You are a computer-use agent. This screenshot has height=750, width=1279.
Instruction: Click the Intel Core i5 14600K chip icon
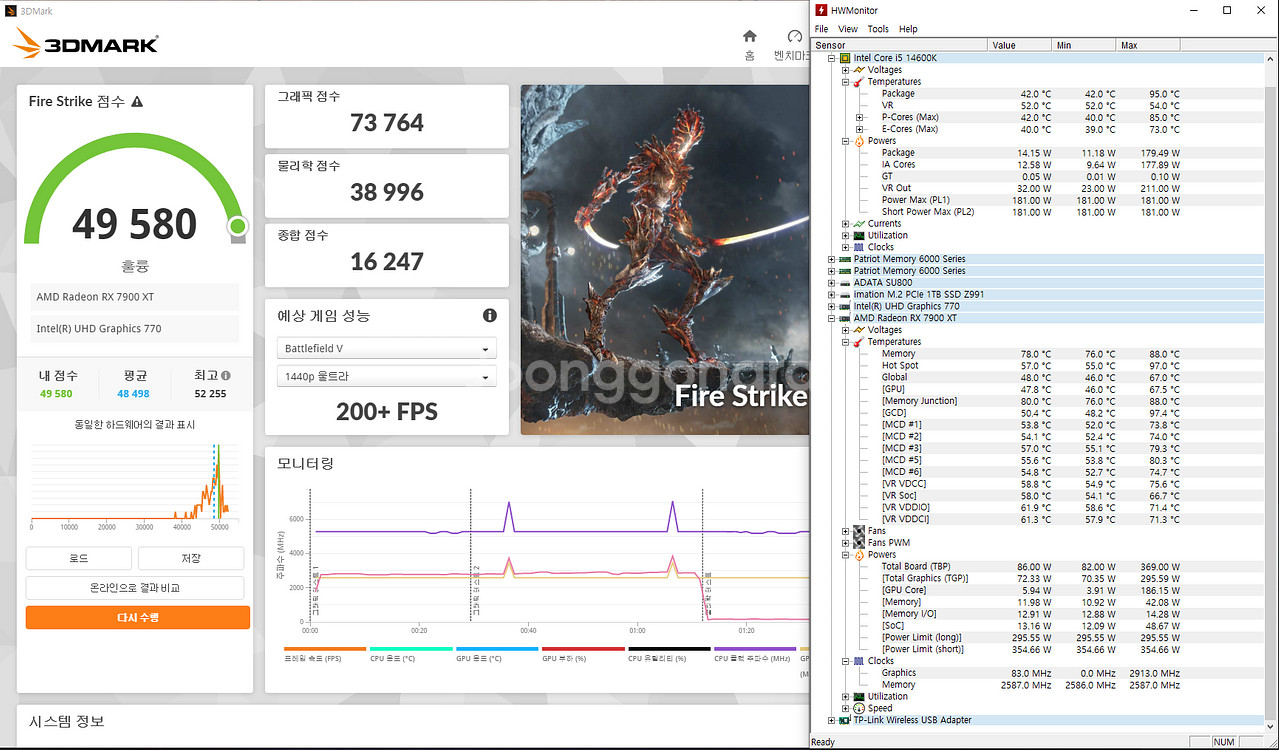coord(845,58)
